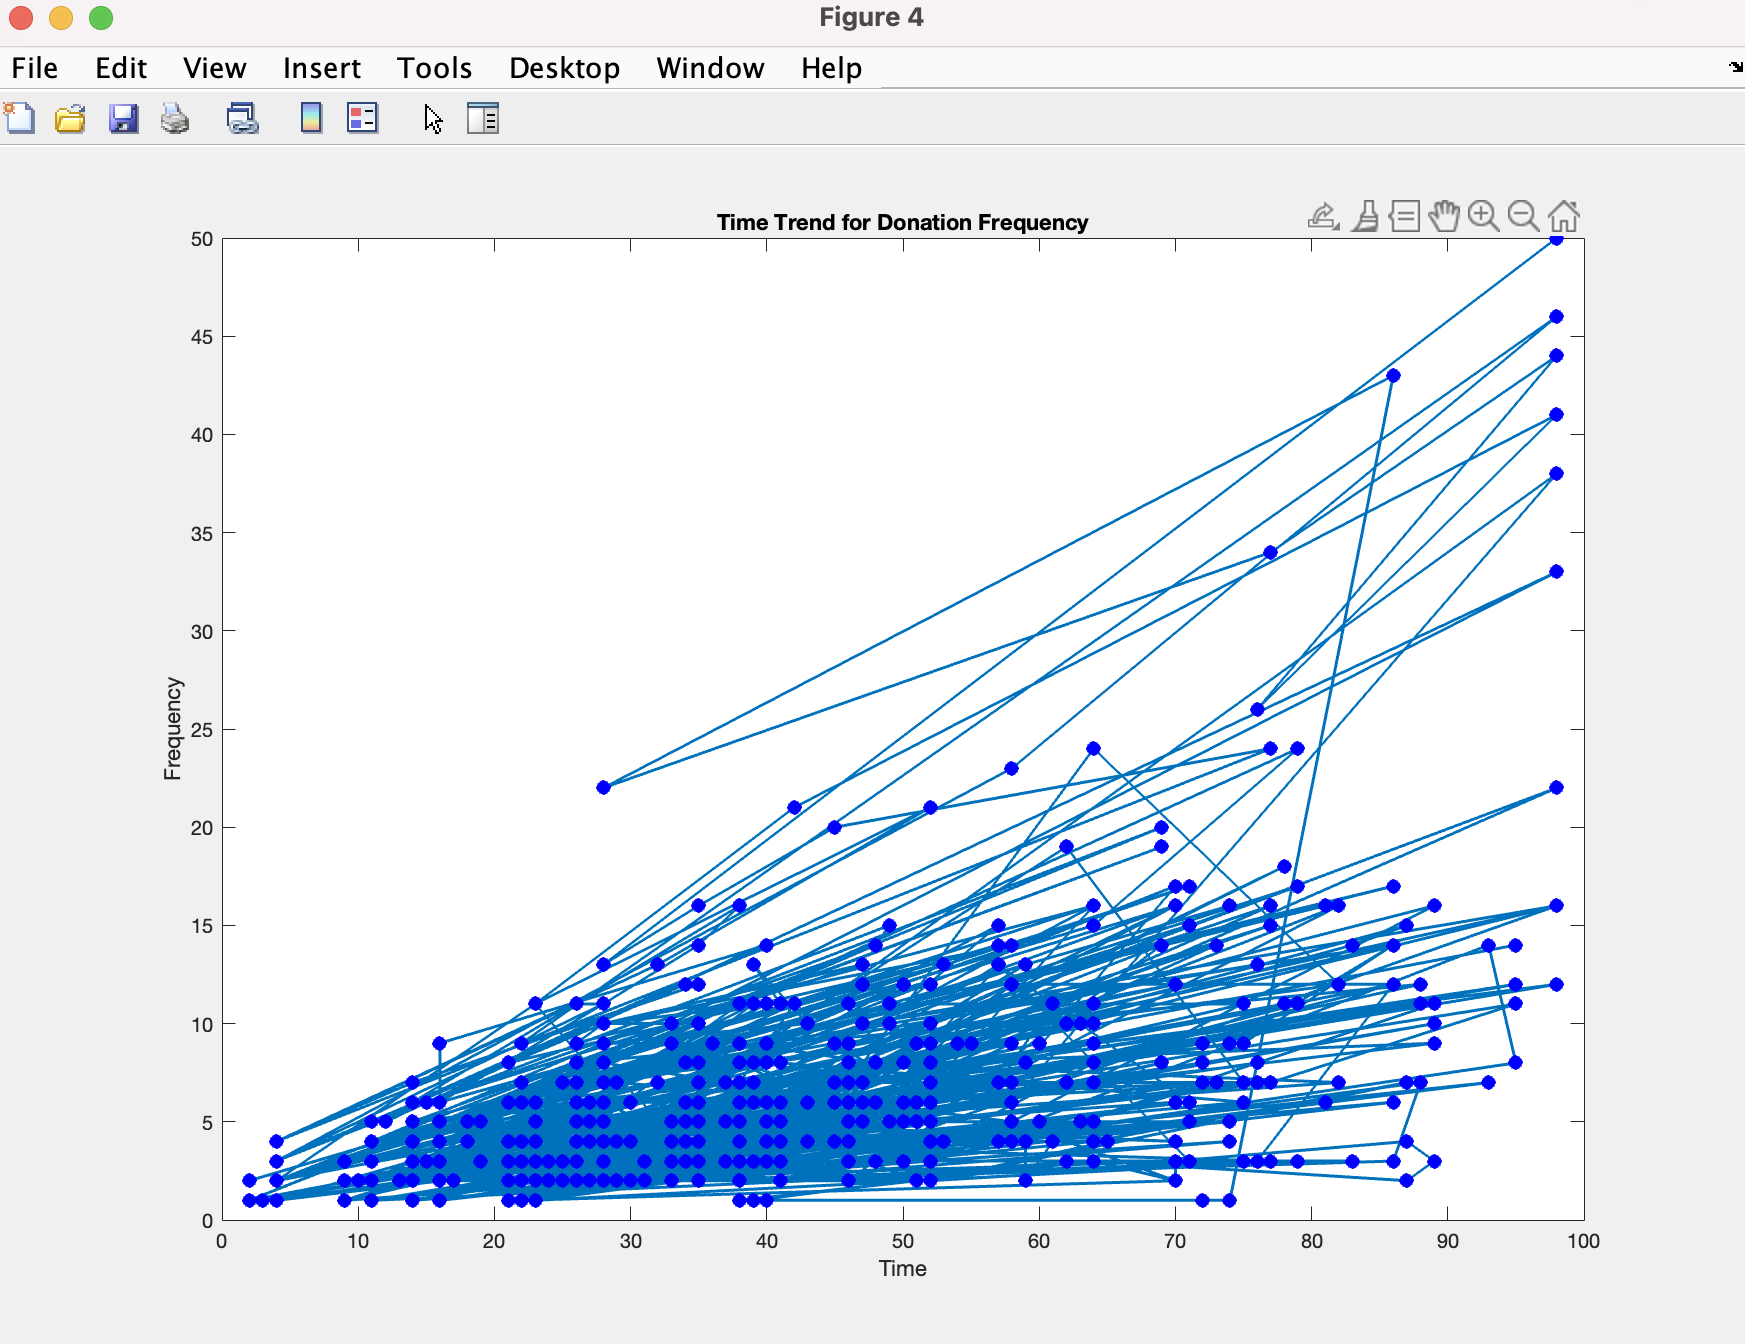Image resolution: width=1745 pixels, height=1344 pixels.
Task: Insert a colorbar
Action: [309, 118]
